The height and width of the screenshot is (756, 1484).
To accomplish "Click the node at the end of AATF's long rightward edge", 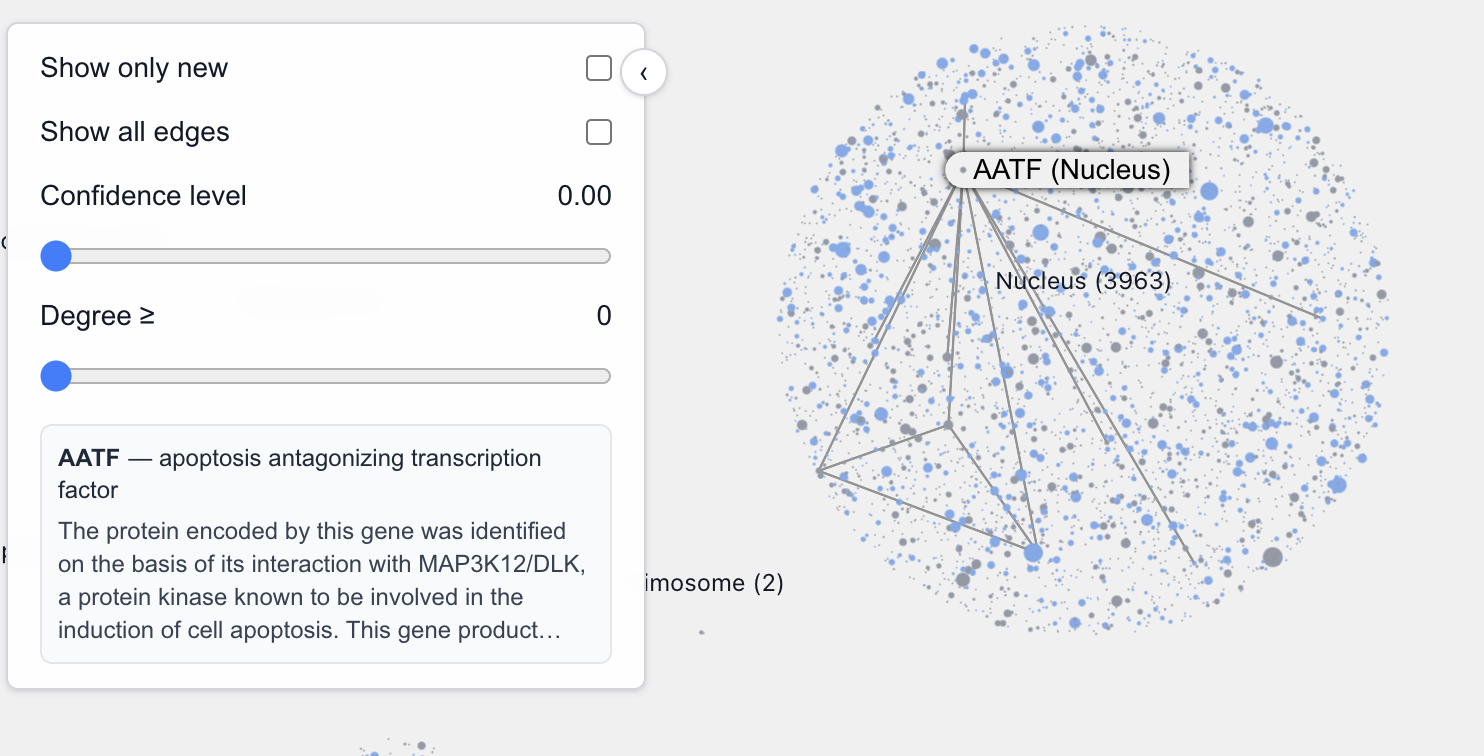I will click(1320, 317).
